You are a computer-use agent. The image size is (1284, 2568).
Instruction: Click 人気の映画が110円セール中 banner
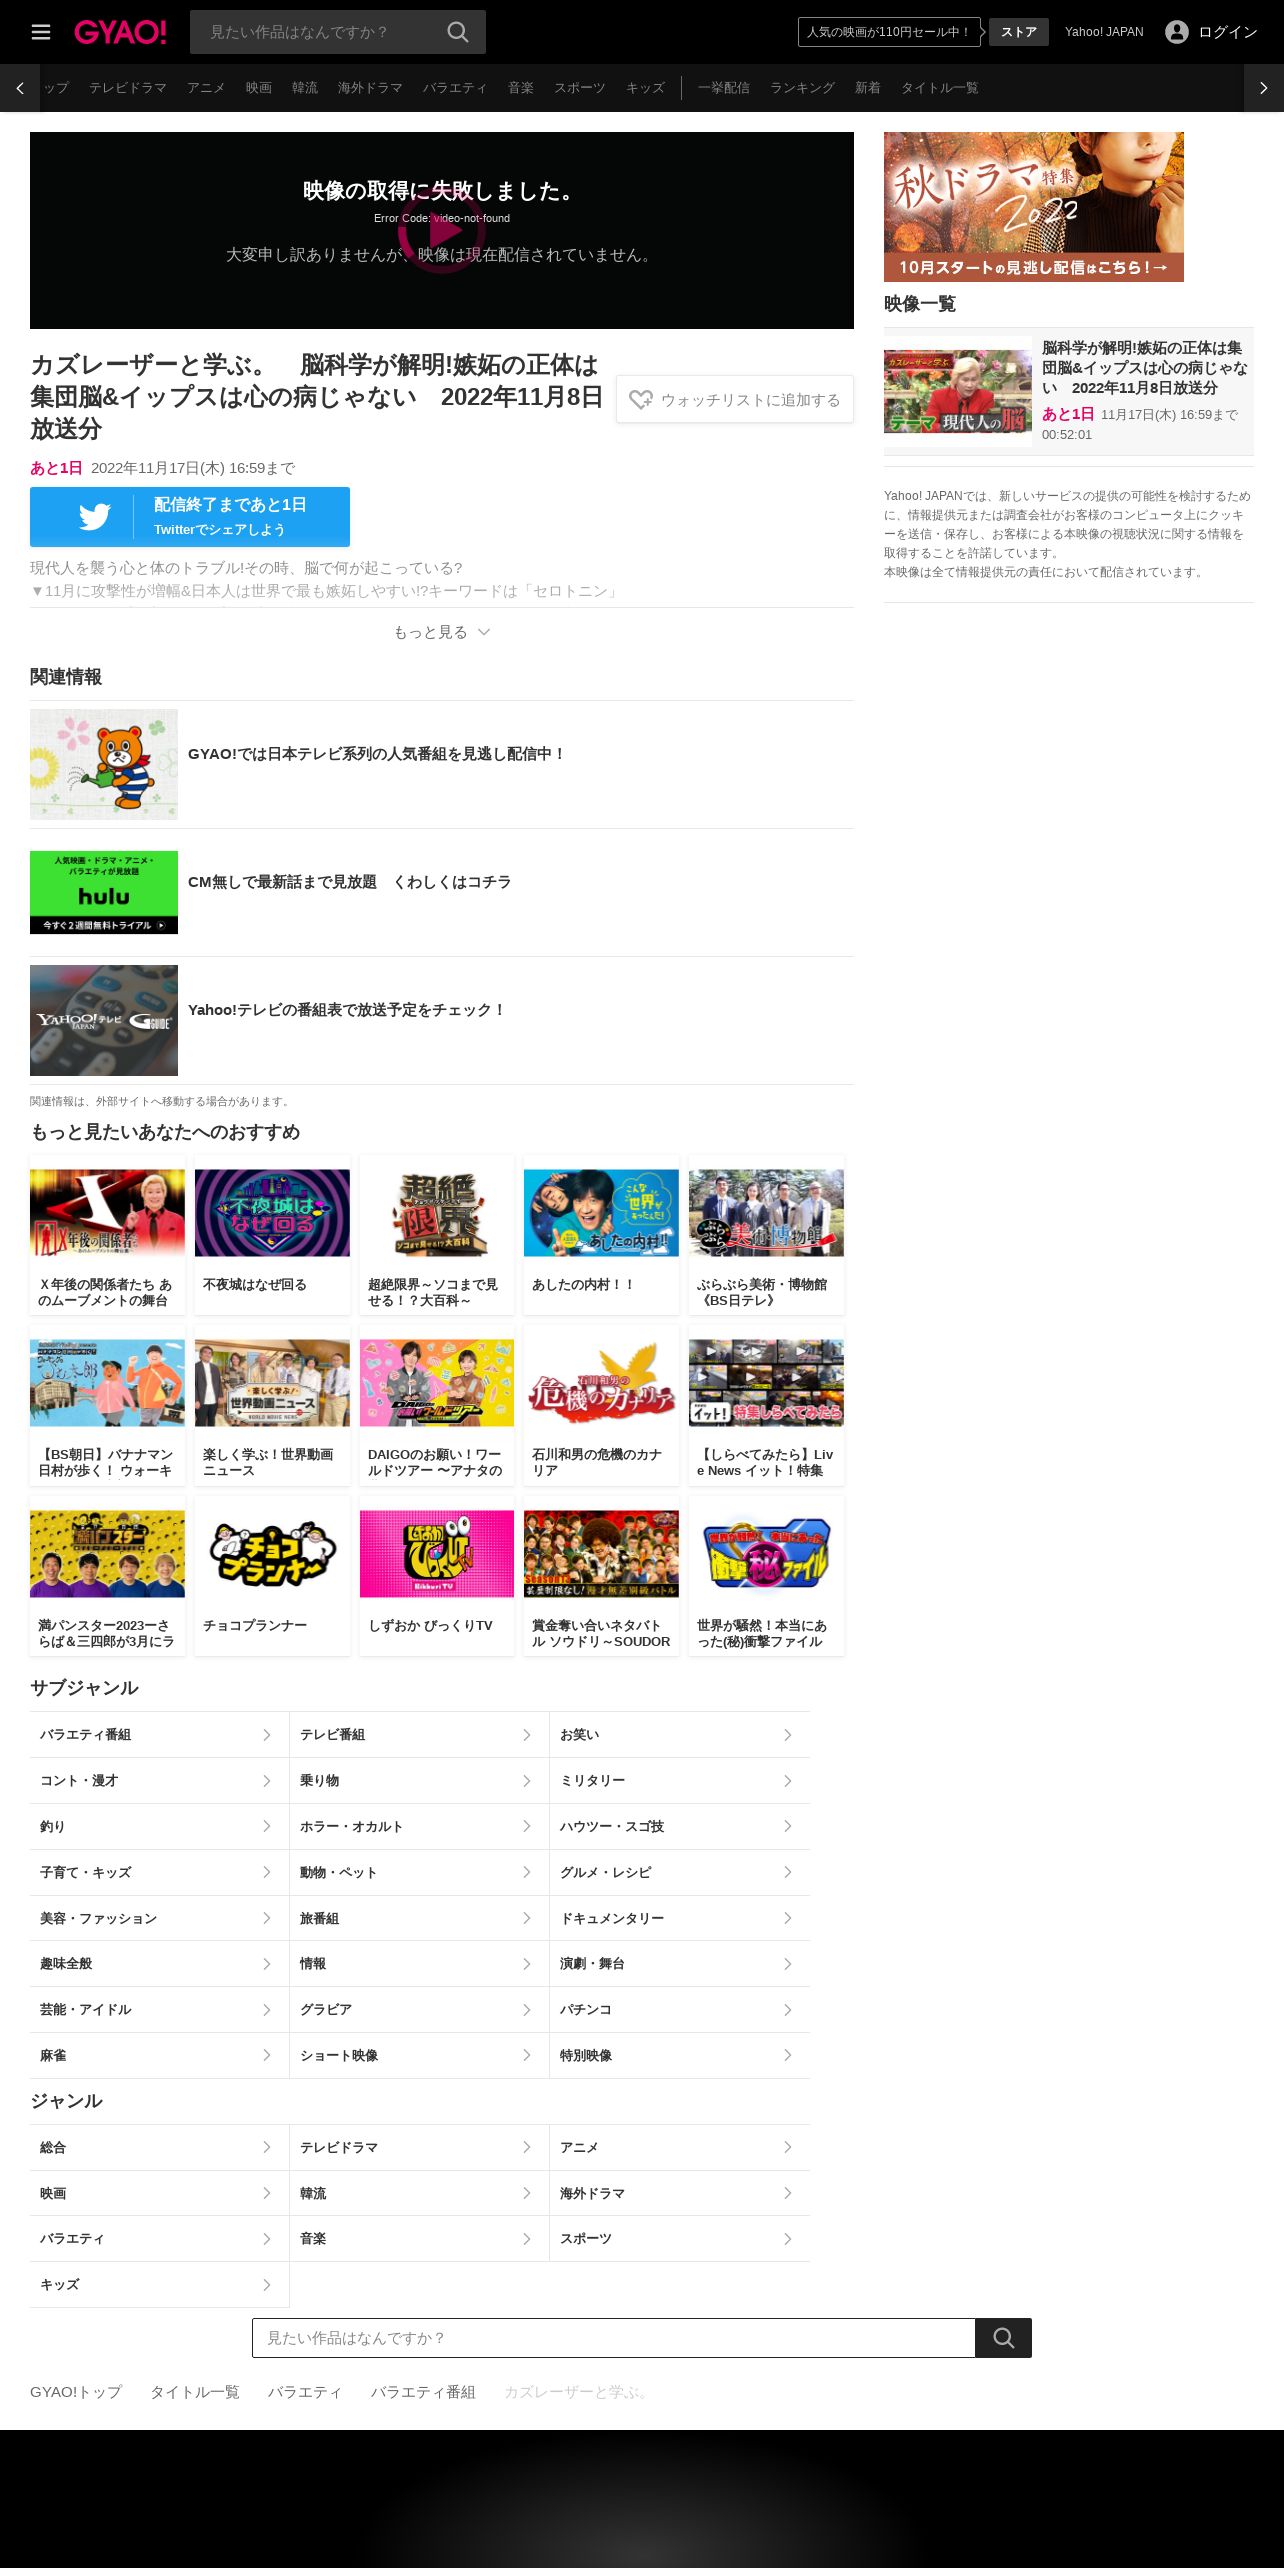889,32
